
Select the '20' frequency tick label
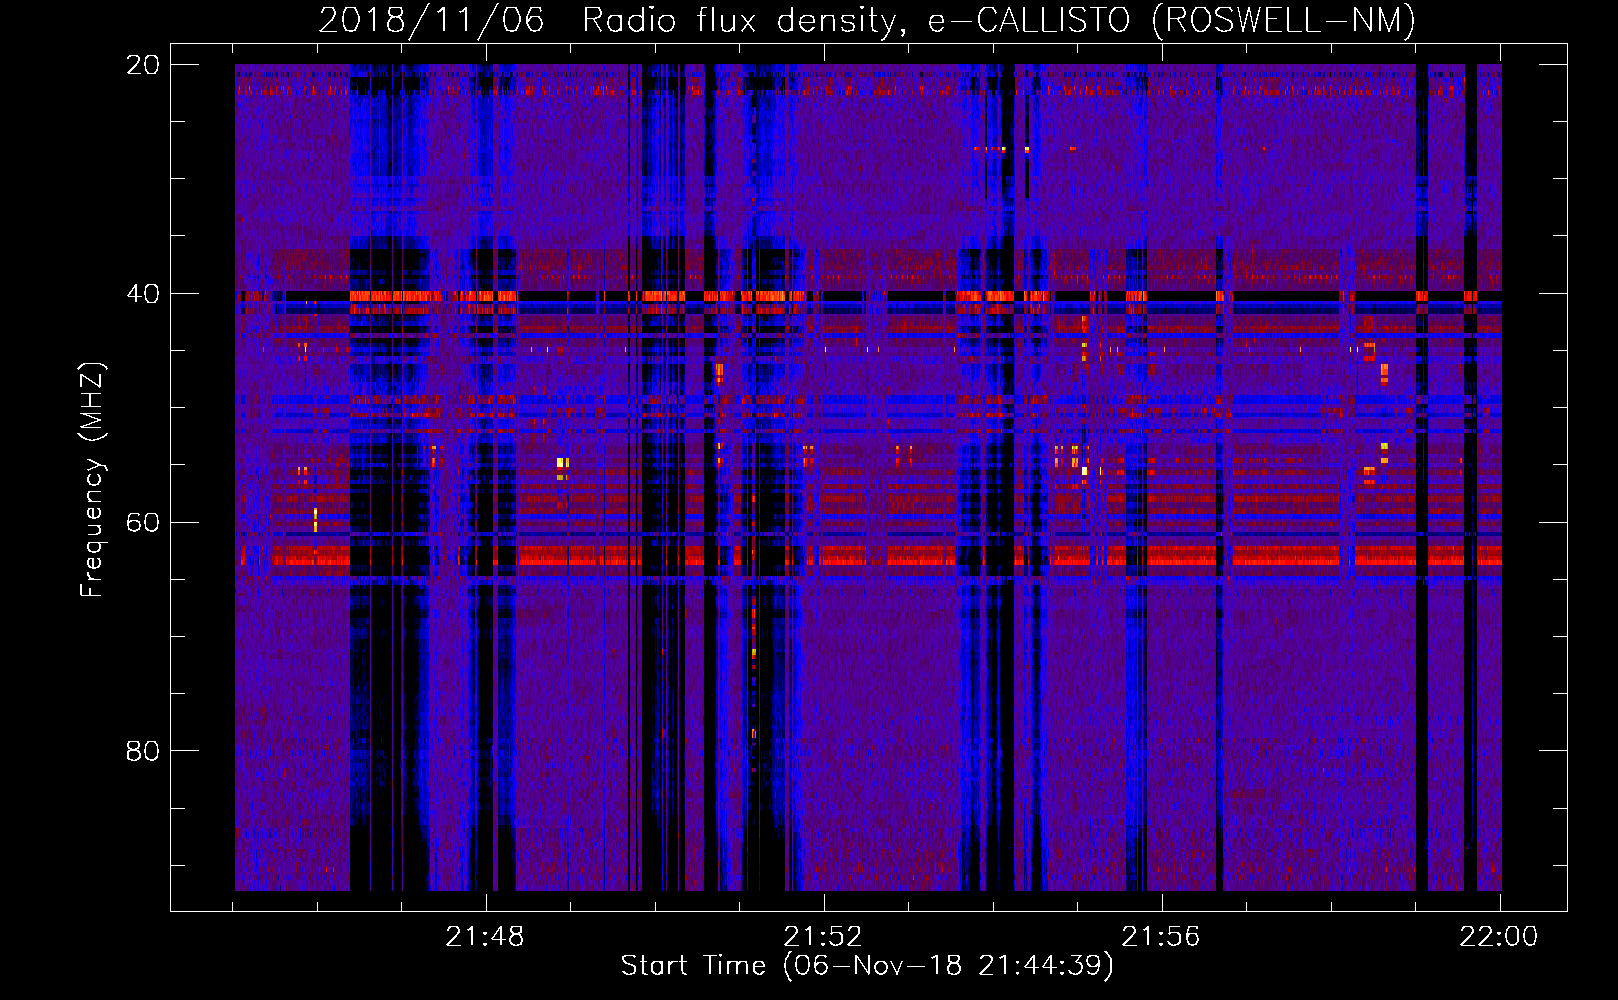click(142, 65)
